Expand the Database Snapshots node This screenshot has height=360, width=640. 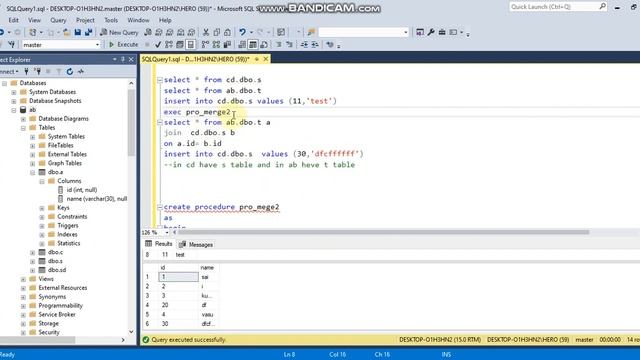tap(14, 101)
